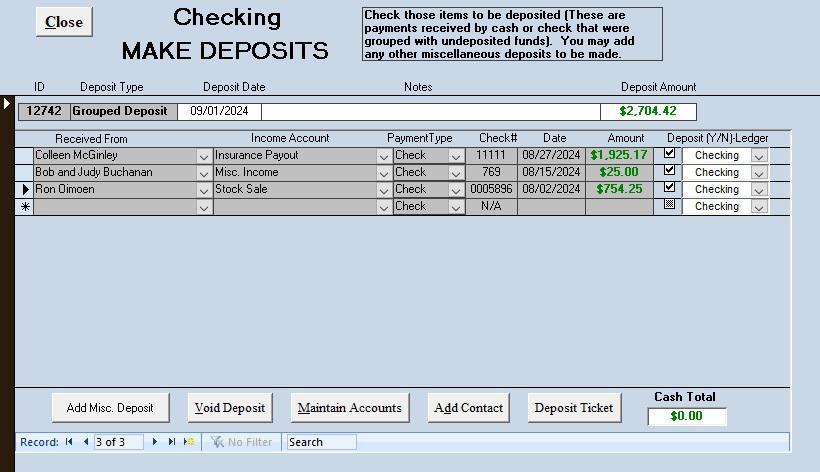Click the Add Misc. Deposit button

coord(110,407)
